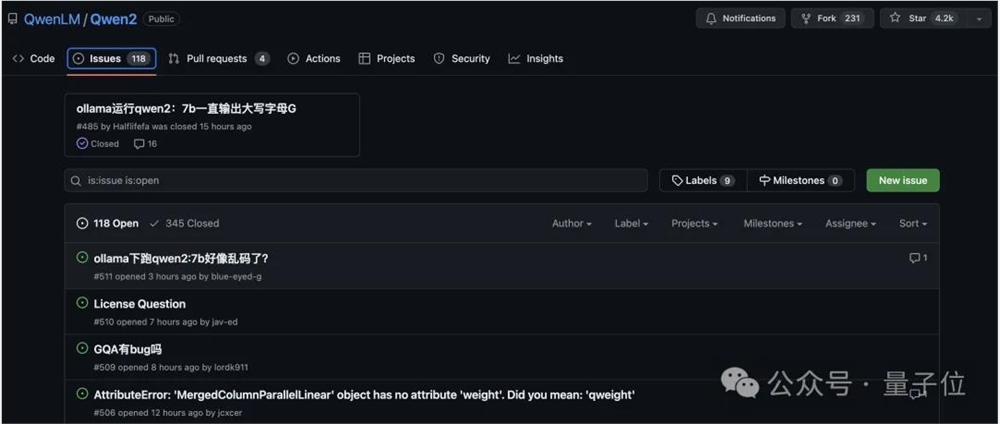1000x424 pixels.
Task: Open the Projects filter dropdown
Action: click(695, 223)
